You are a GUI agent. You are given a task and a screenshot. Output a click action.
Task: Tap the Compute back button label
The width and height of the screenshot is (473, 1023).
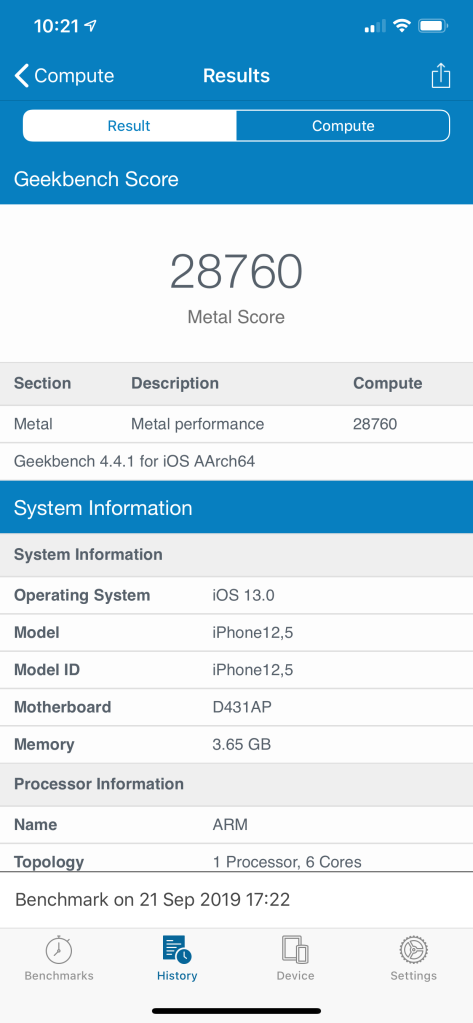tap(74, 76)
